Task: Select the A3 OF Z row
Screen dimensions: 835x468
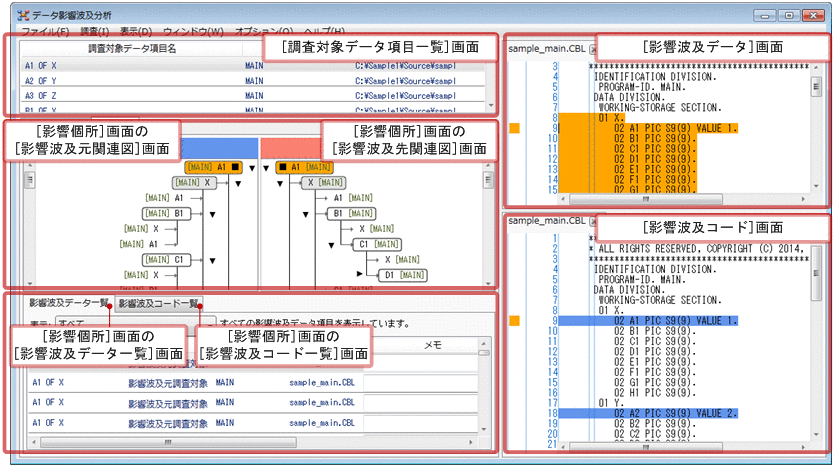Action: click(x=253, y=95)
